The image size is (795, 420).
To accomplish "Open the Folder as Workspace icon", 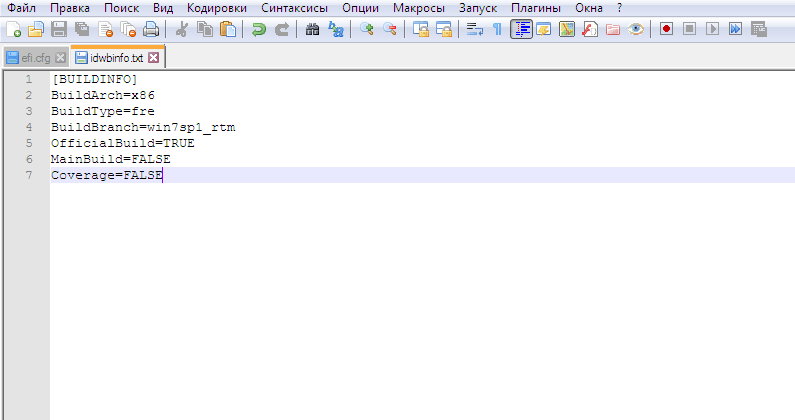I will click(612, 29).
